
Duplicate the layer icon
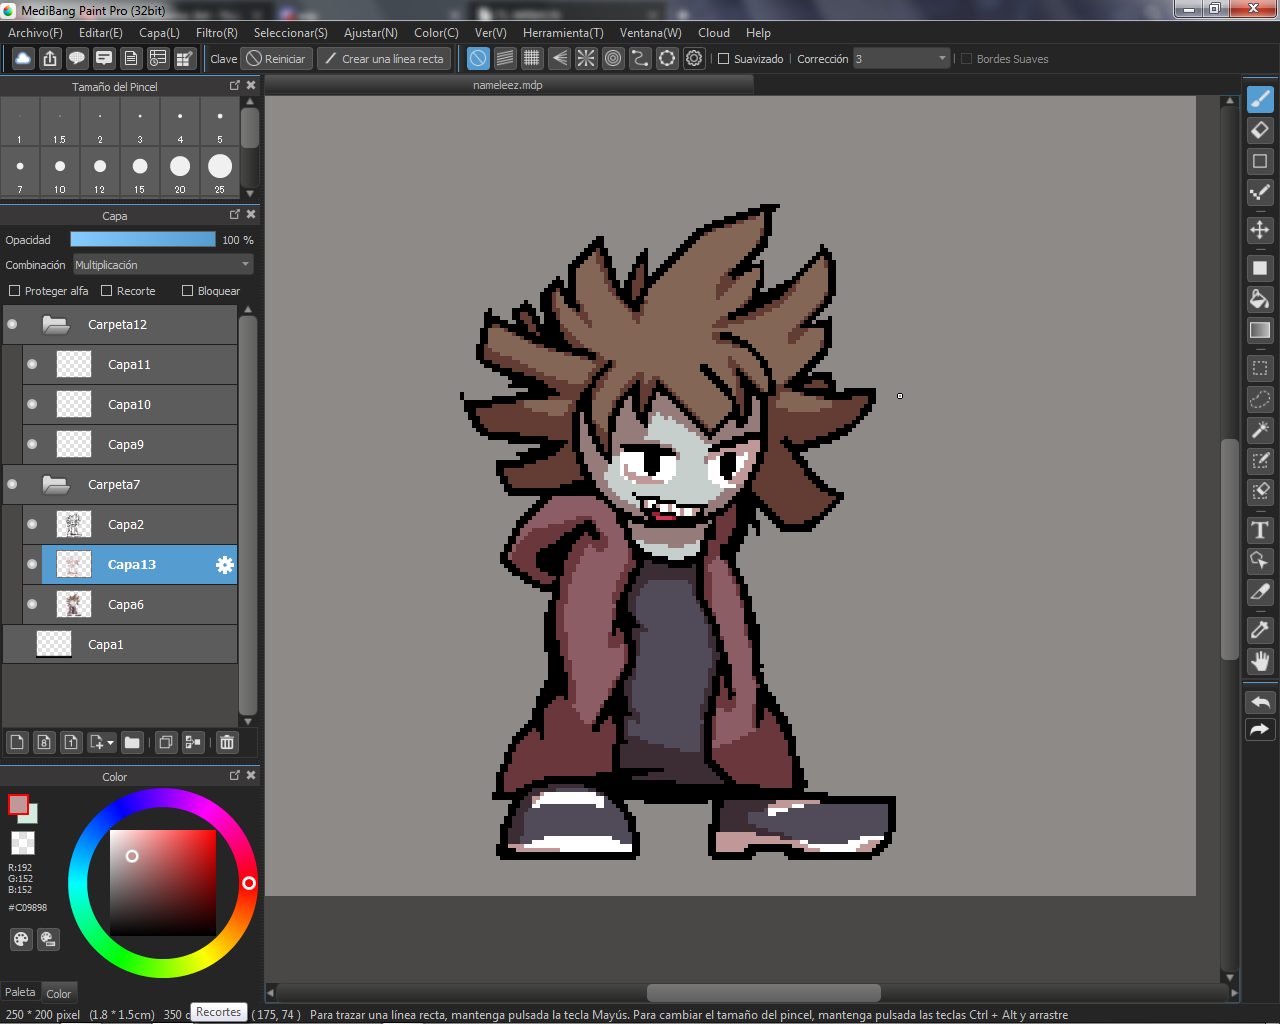(x=166, y=742)
